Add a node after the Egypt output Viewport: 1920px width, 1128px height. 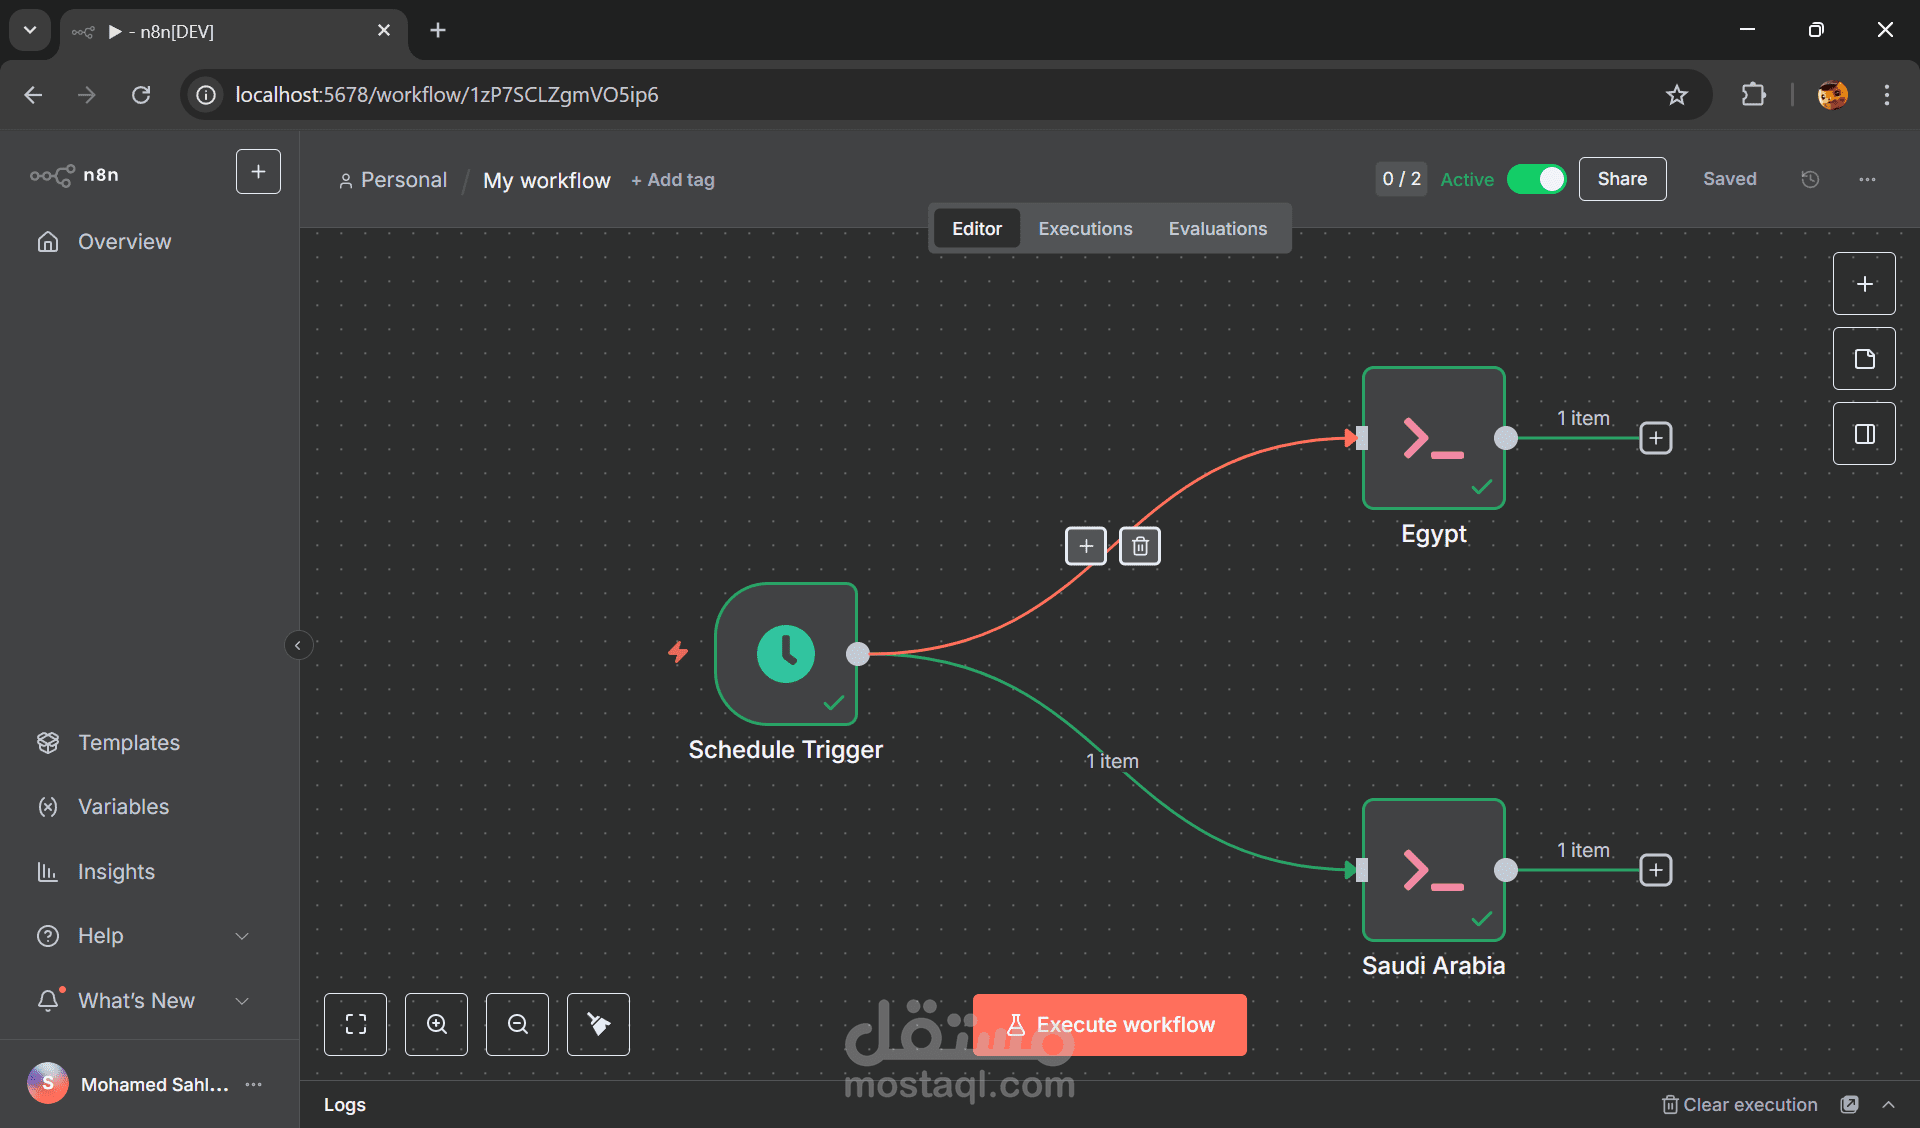(1655, 438)
